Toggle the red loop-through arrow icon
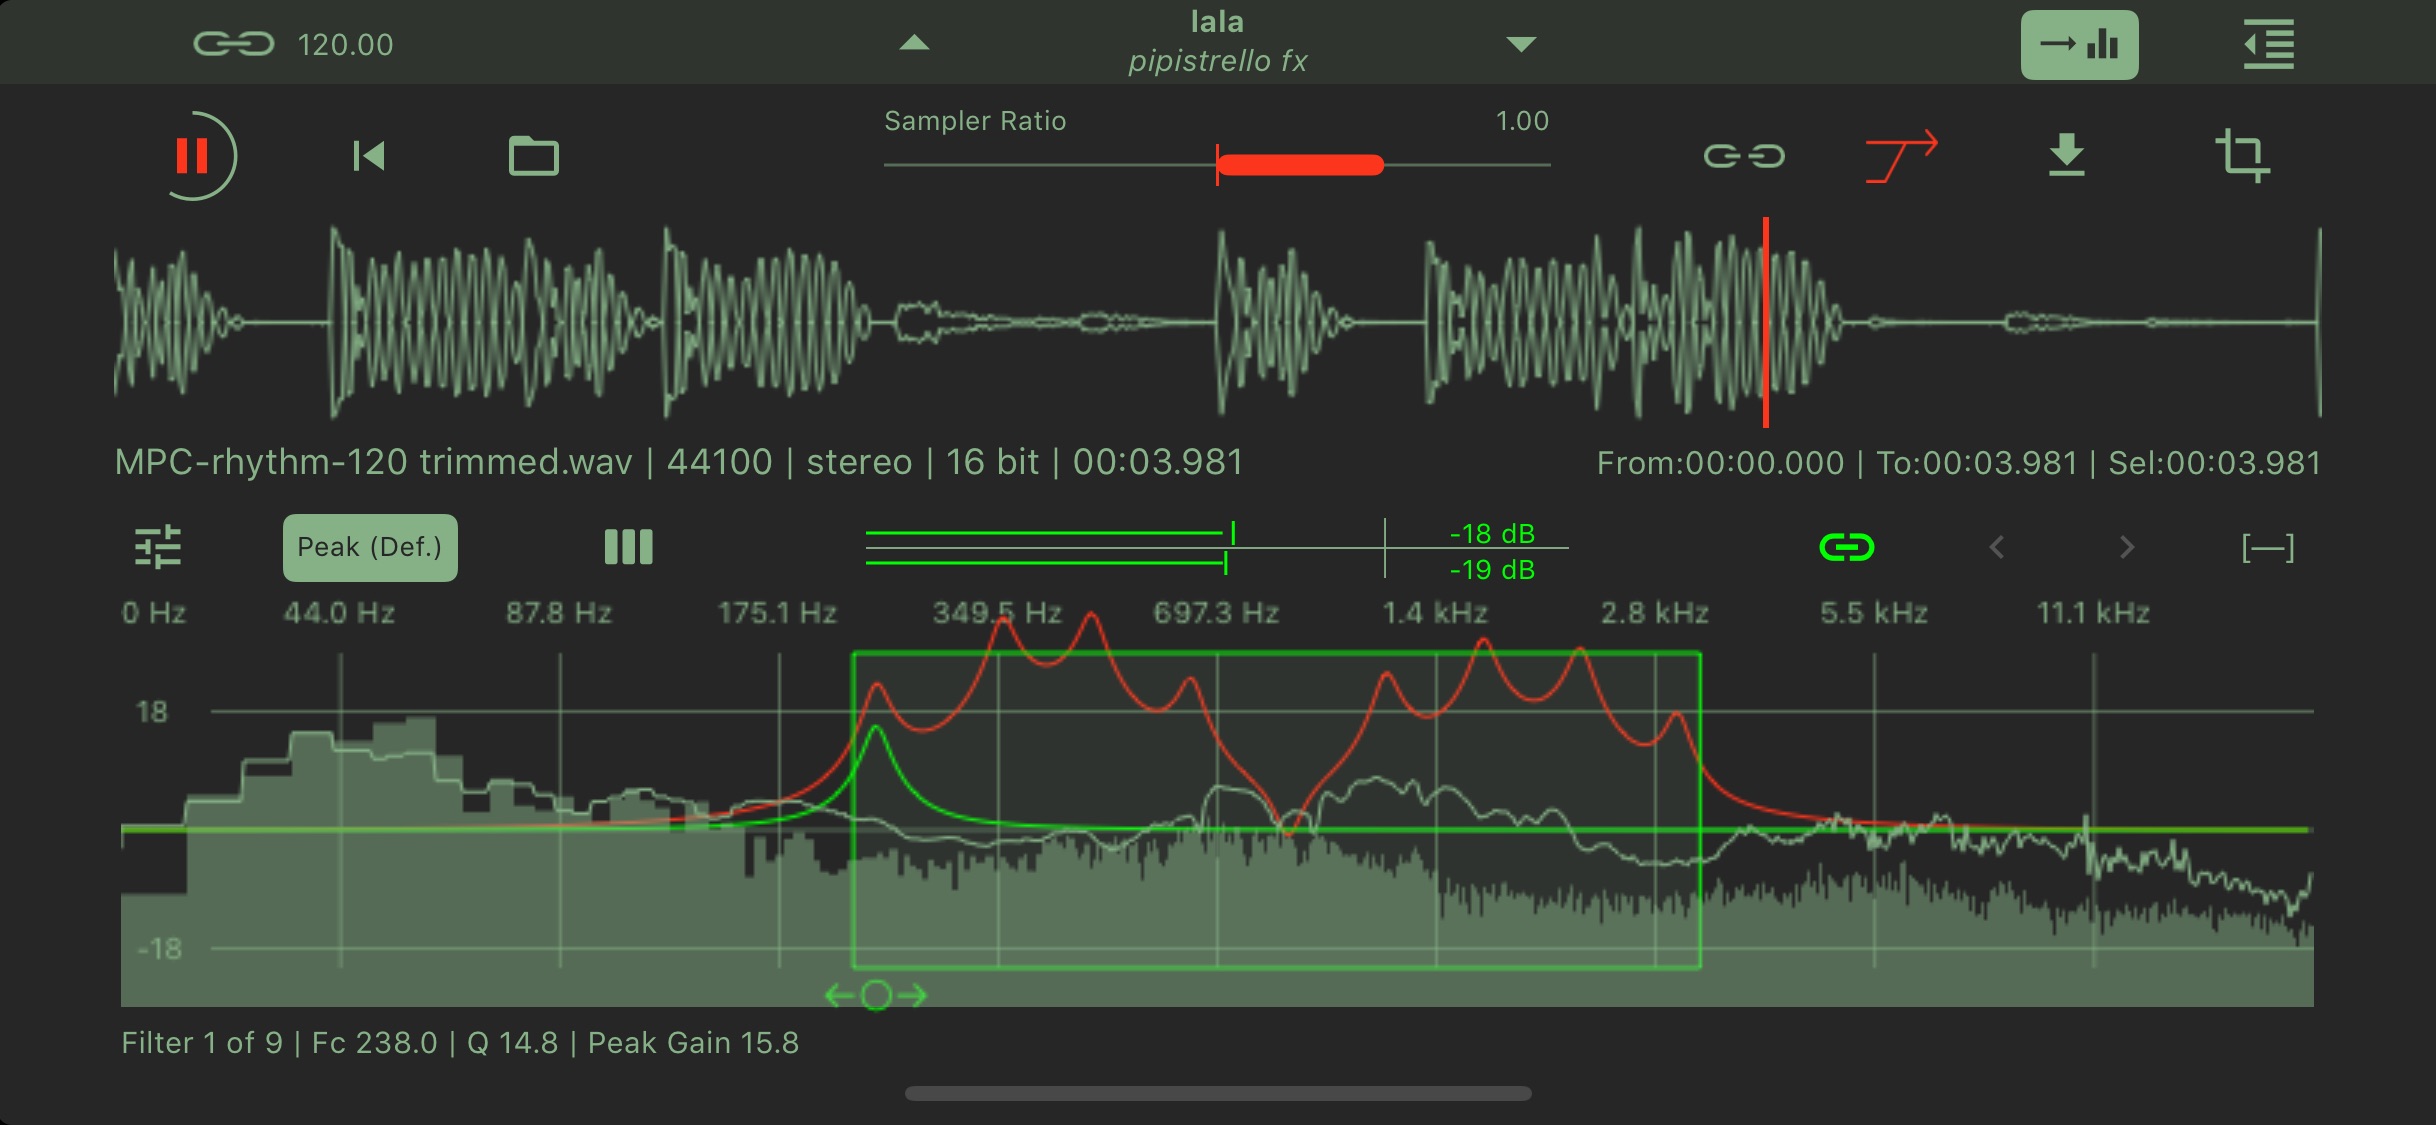 [1901, 156]
